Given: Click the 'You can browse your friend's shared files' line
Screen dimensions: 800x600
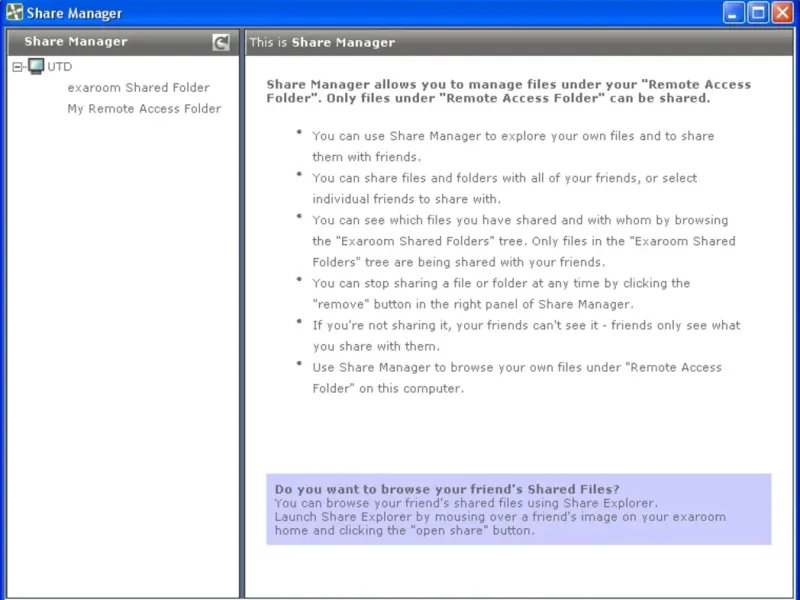Looking at the screenshot, I should [466, 503].
